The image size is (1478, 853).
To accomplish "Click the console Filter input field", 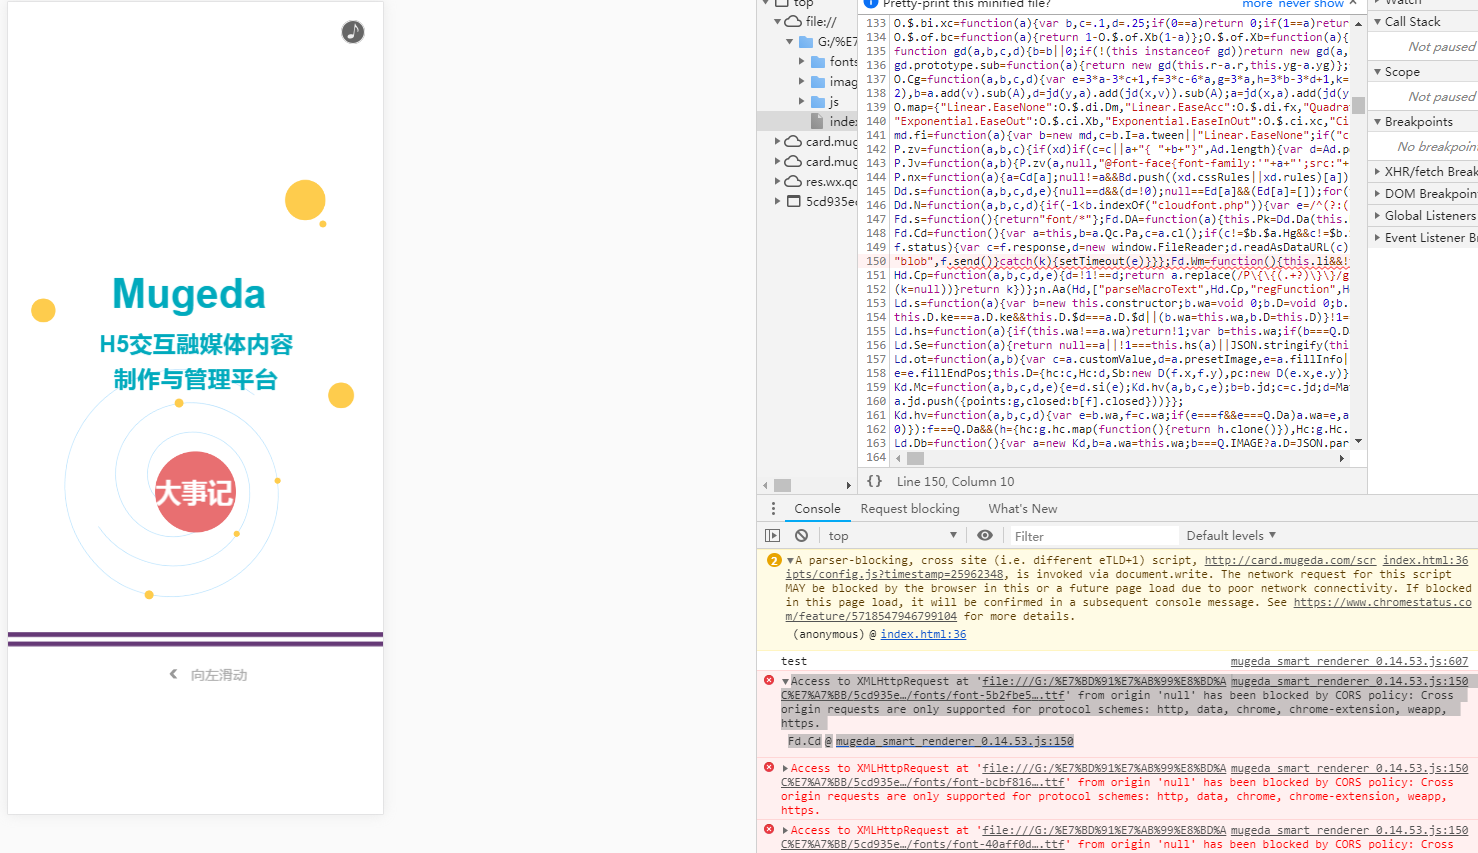I will pyautogui.click(x=1093, y=536).
